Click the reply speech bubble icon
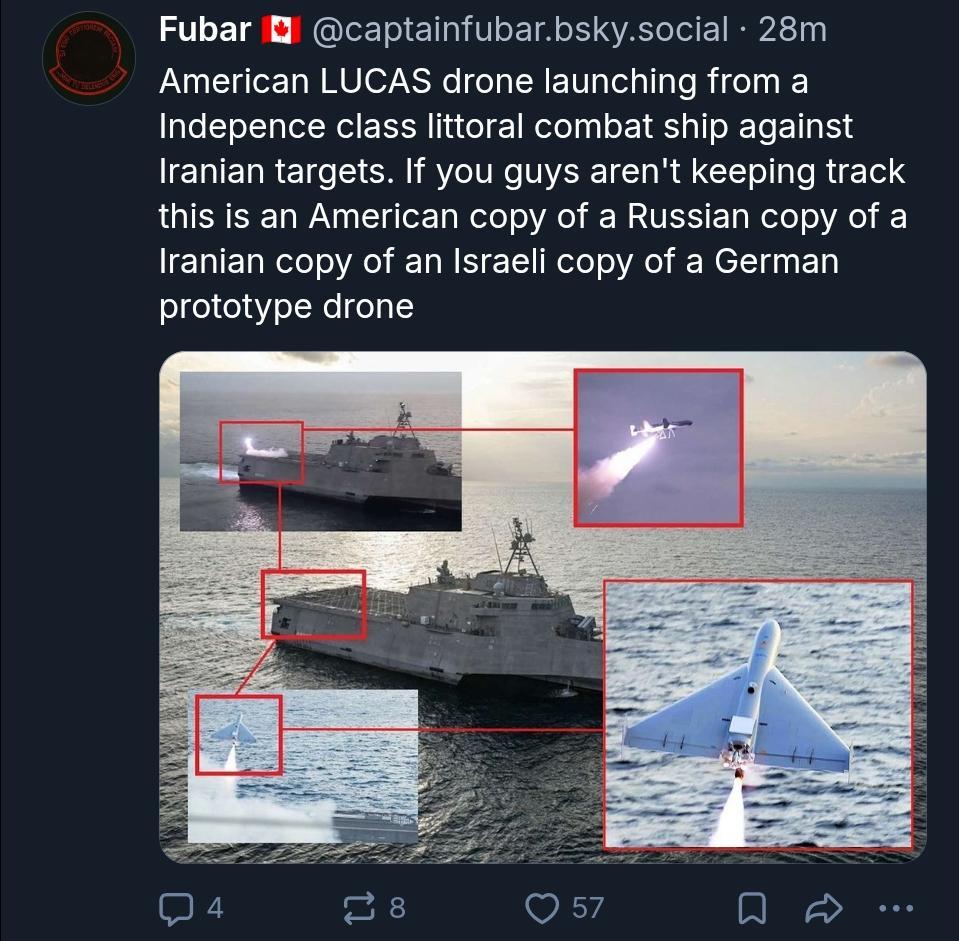The image size is (959, 941). (x=176, y=907)
